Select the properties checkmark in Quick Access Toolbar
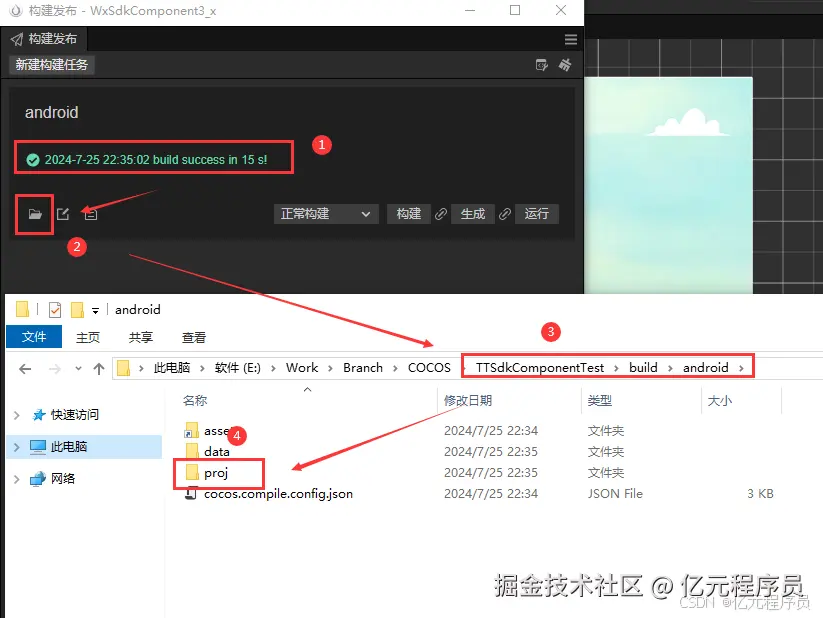Image resolution: width=823 pixels, height=618 pixels. [53, 308]
